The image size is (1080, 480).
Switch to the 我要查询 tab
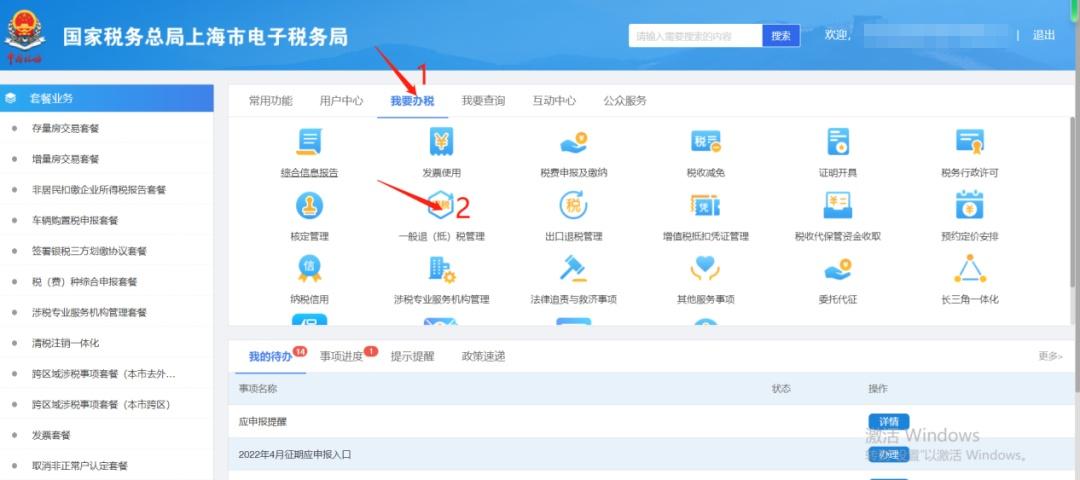(x=483, y=101)
